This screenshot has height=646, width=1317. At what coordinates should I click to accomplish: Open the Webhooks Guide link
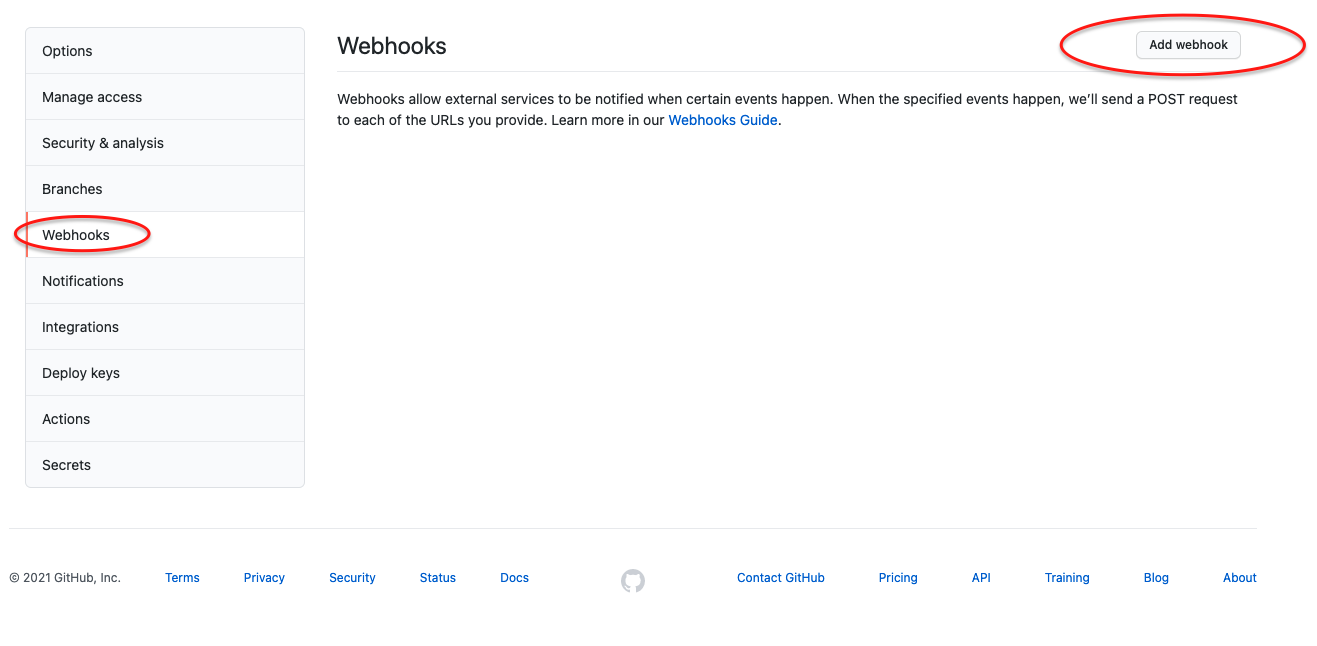point(722,119)
